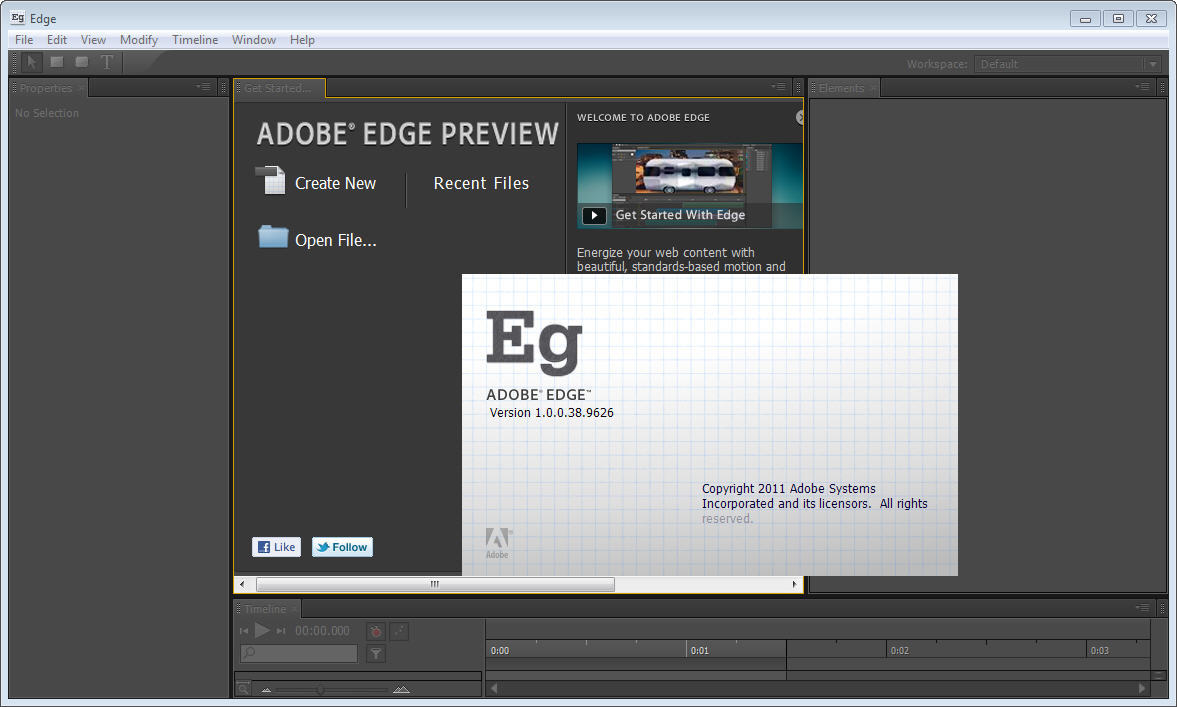Click the Open File... link
Viewport: 1177px width, 707px height.
pyautogui.click(x=336, y=240)
